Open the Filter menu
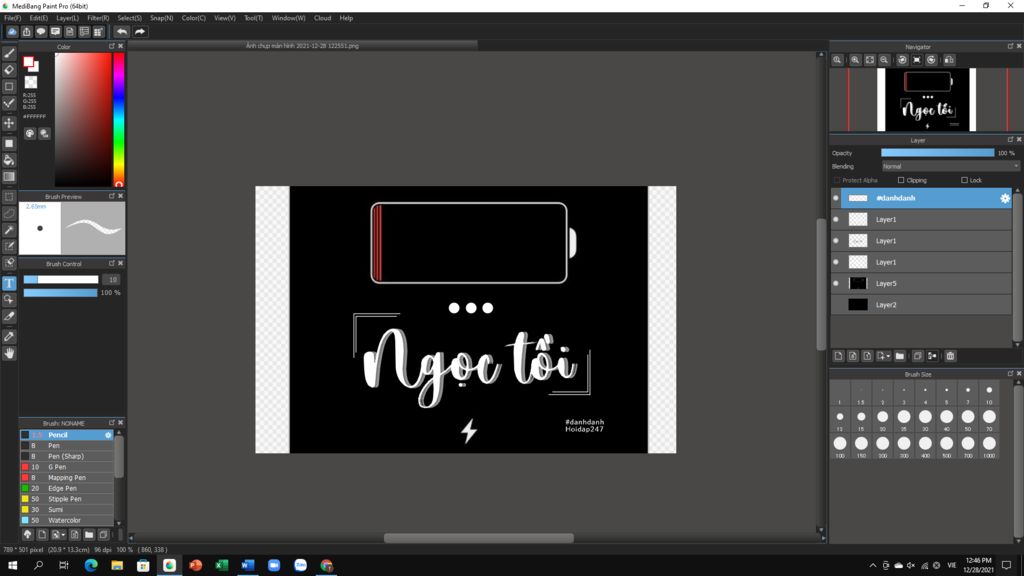This screenshot has height=576, width=1024. coord(98,18)
